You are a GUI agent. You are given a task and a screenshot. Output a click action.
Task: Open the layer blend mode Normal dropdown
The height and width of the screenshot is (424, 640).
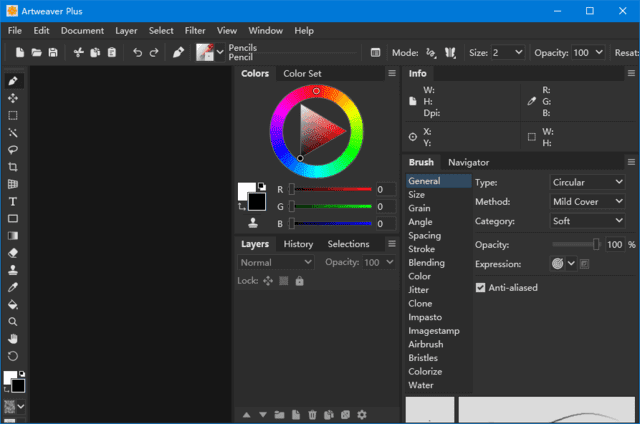(276, 262)
